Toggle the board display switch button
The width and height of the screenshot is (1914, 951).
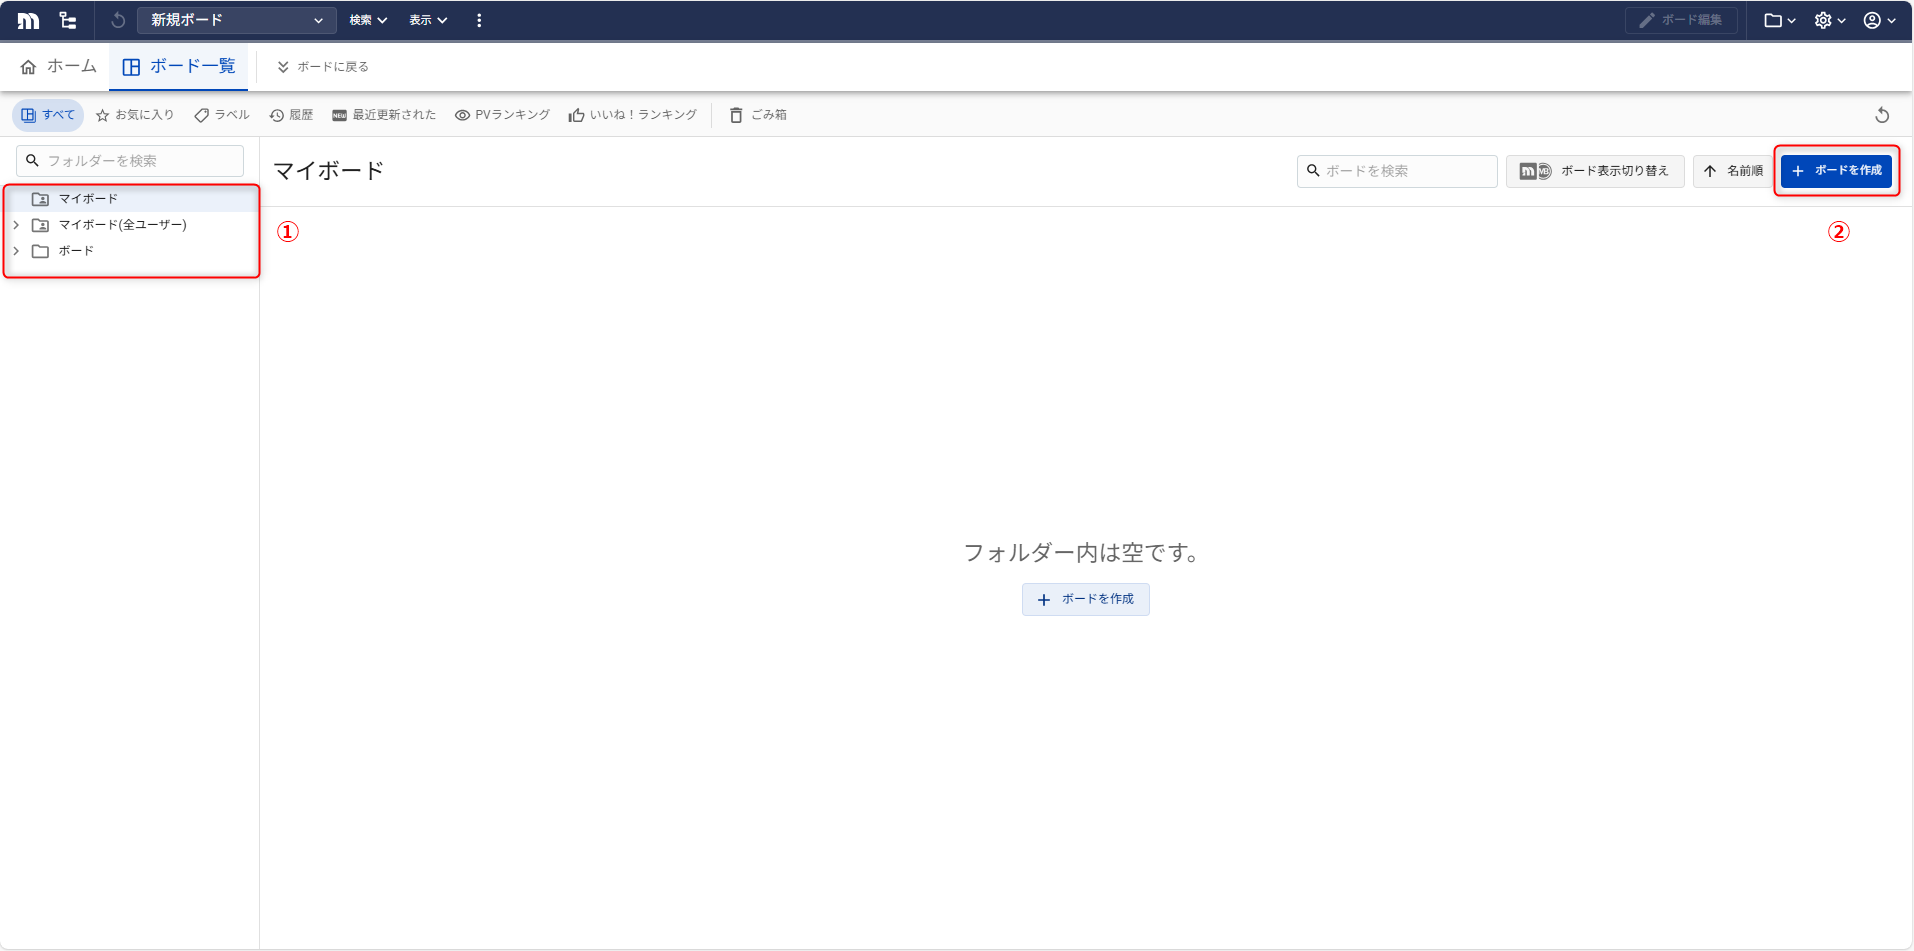pyautogui.click(x=1594, y=171)
